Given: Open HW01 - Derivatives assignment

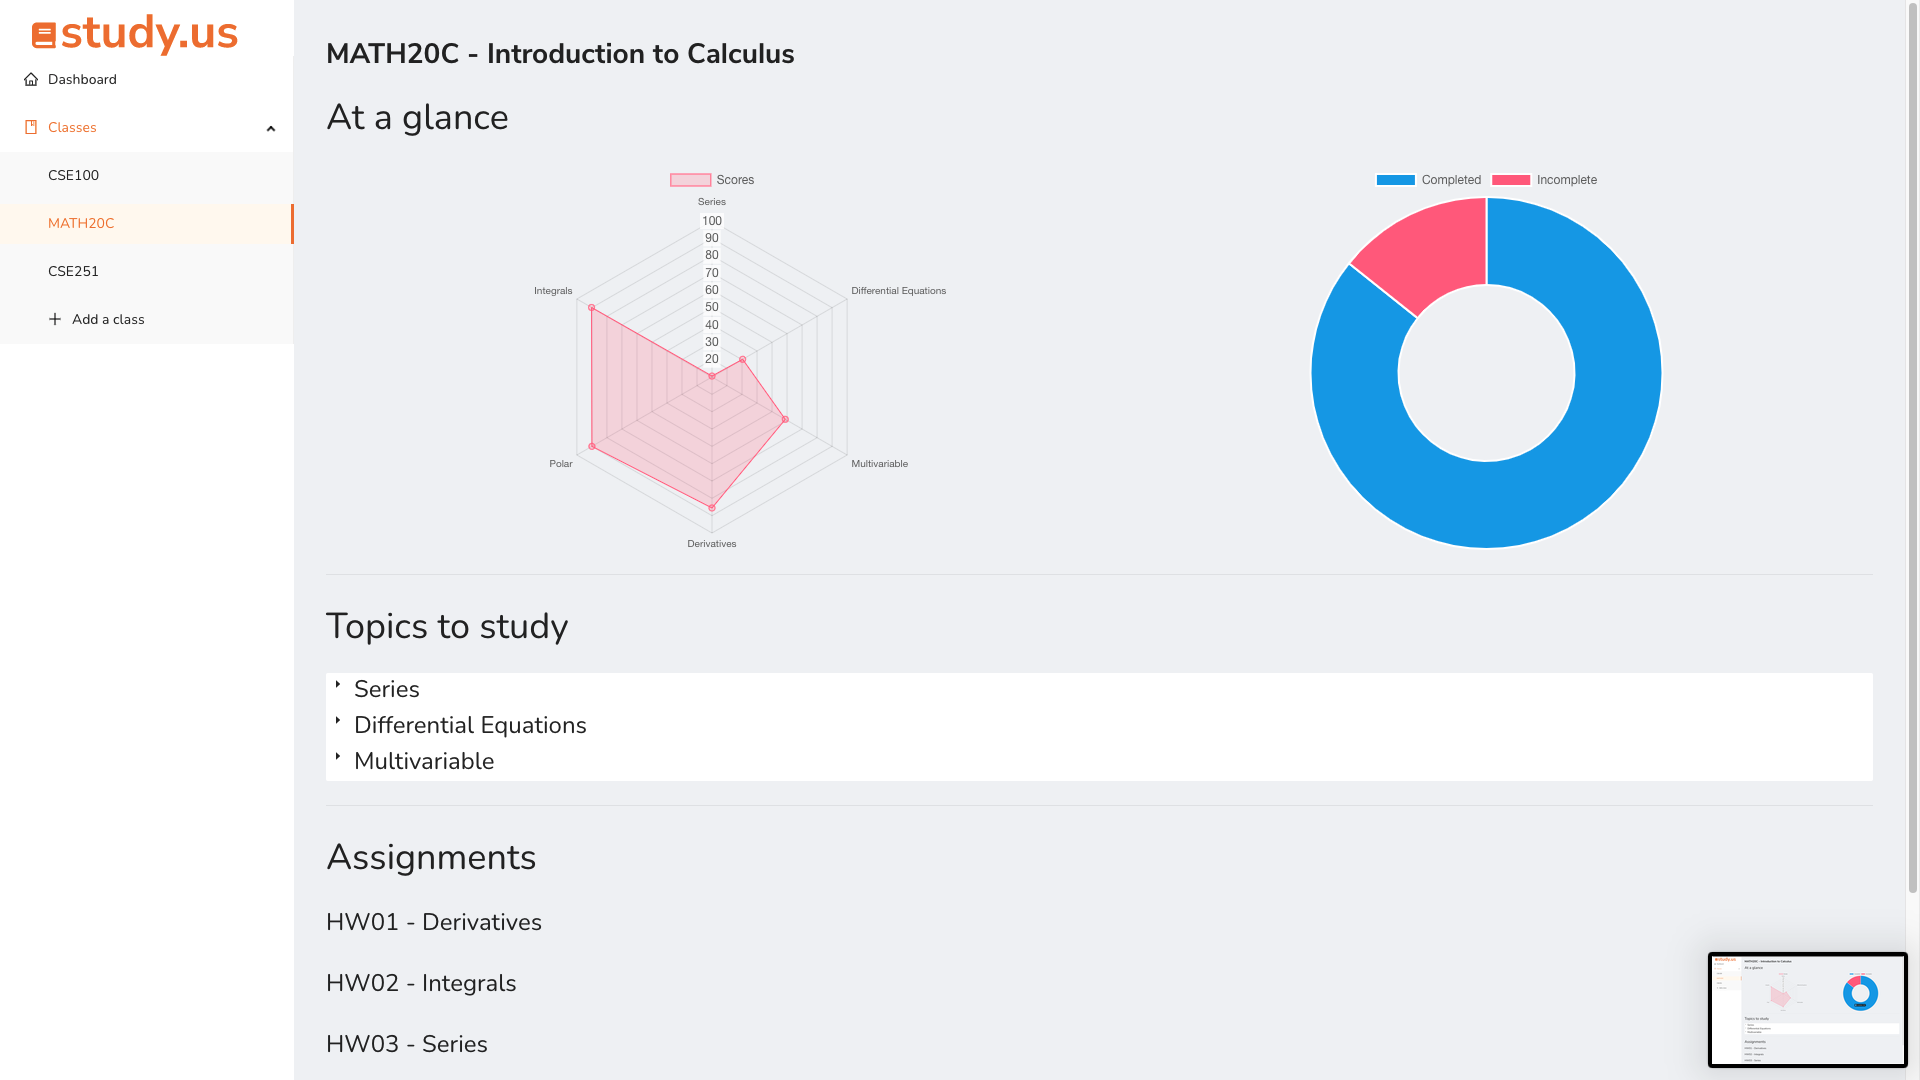Looking at the screenshot, I should (433, 922).
